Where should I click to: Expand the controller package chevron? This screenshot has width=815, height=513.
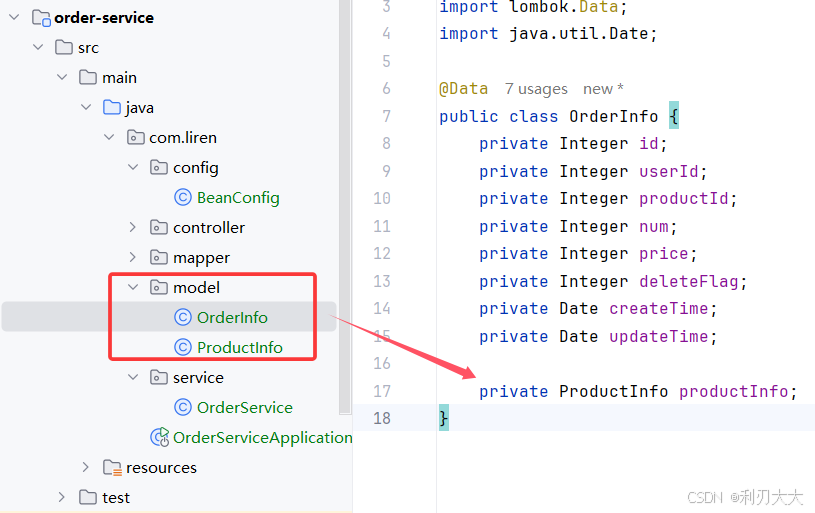coord(133,228)
